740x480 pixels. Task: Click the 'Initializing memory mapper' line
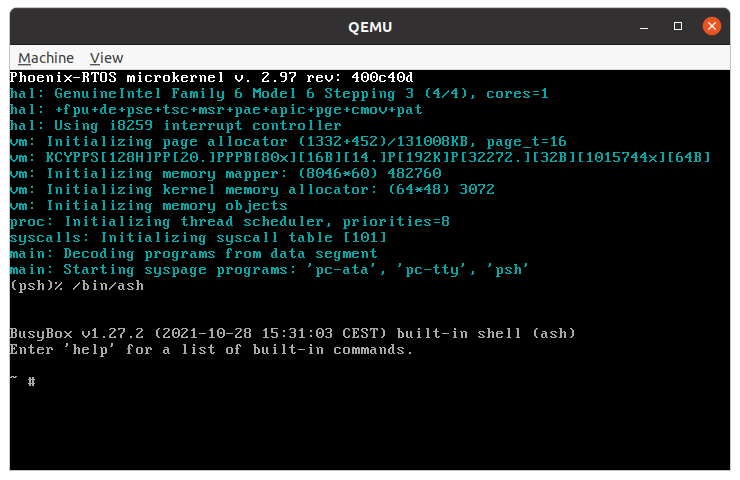click(x=226, y=174)
